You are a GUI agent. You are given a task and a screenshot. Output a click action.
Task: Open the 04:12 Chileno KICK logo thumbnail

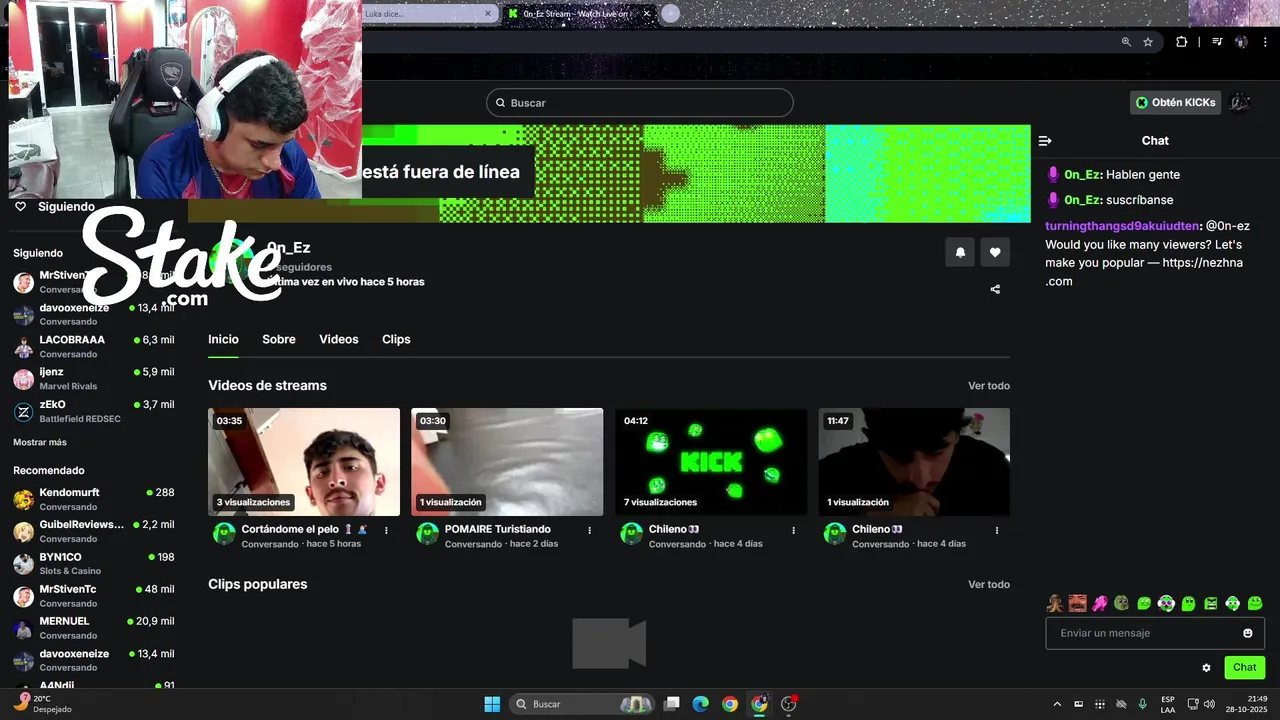pyautogui.click(x=711, y=462)
